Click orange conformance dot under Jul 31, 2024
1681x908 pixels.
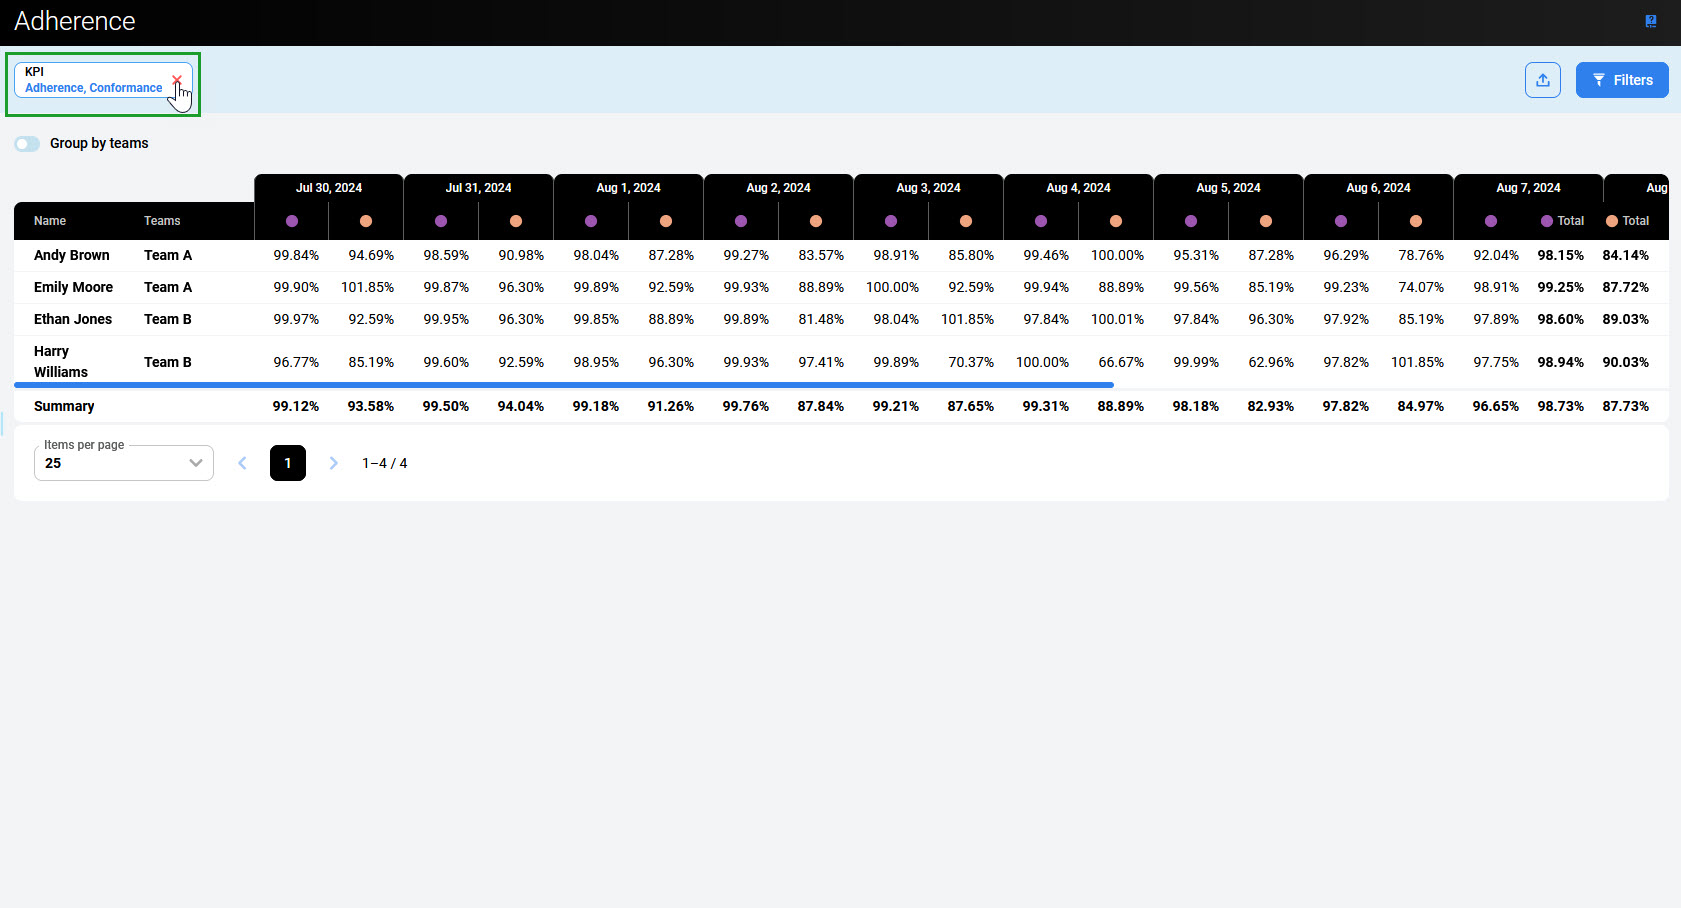tap(516, 221)
